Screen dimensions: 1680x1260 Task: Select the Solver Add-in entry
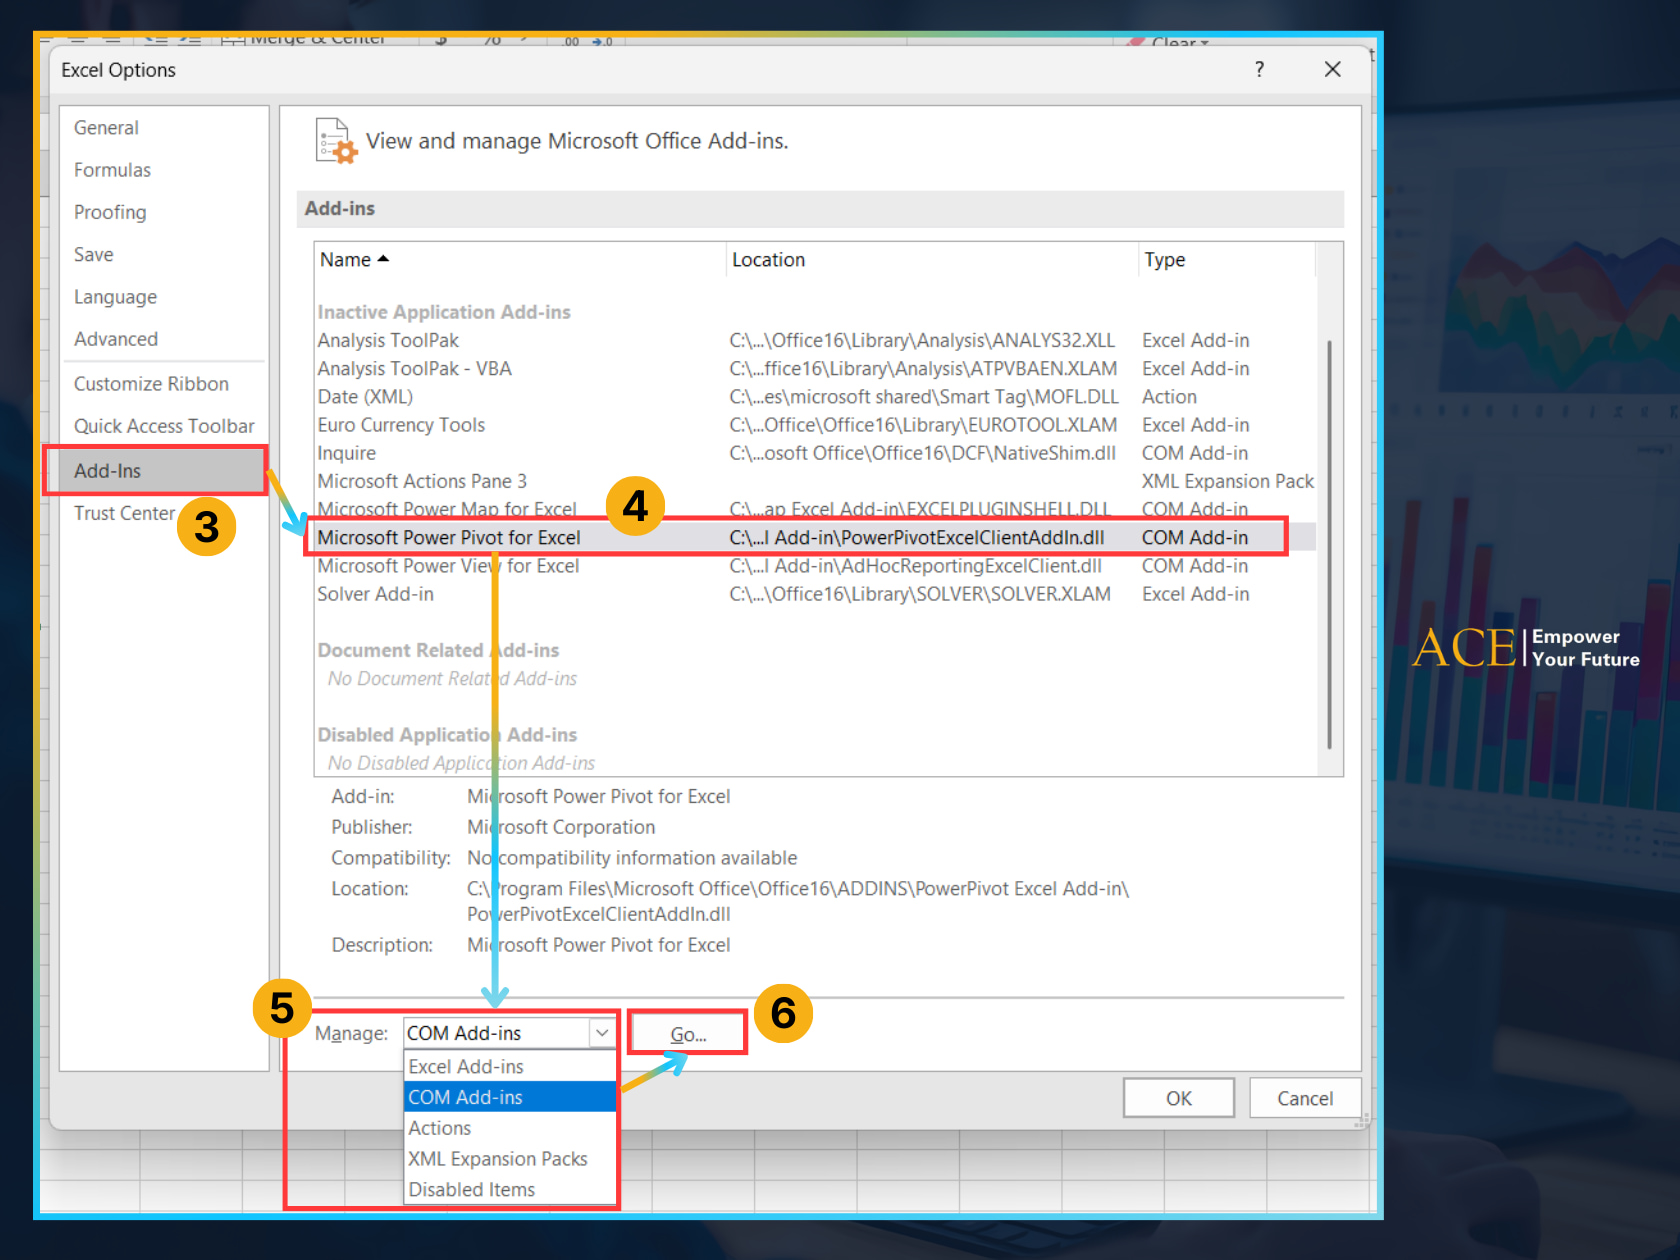pos(375,594)
